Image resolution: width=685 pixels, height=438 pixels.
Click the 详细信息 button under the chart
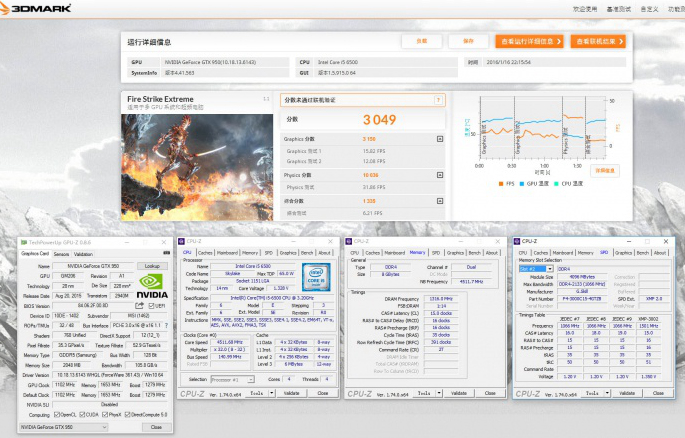tap(605, 171)
